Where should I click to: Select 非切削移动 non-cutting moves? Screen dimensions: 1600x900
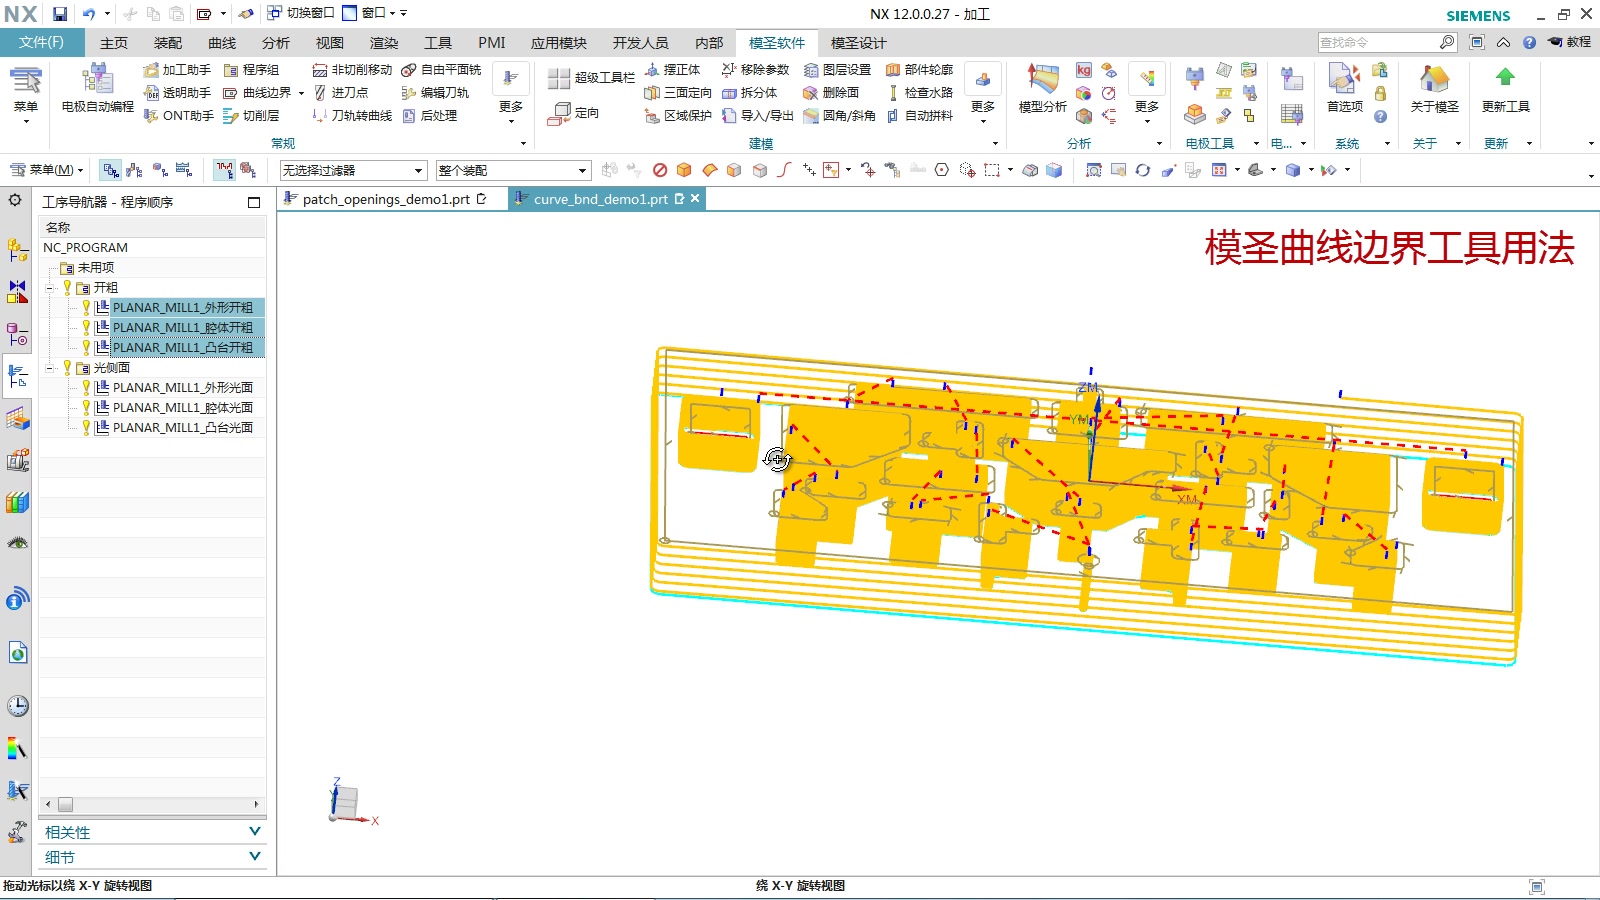click(352, 70)
